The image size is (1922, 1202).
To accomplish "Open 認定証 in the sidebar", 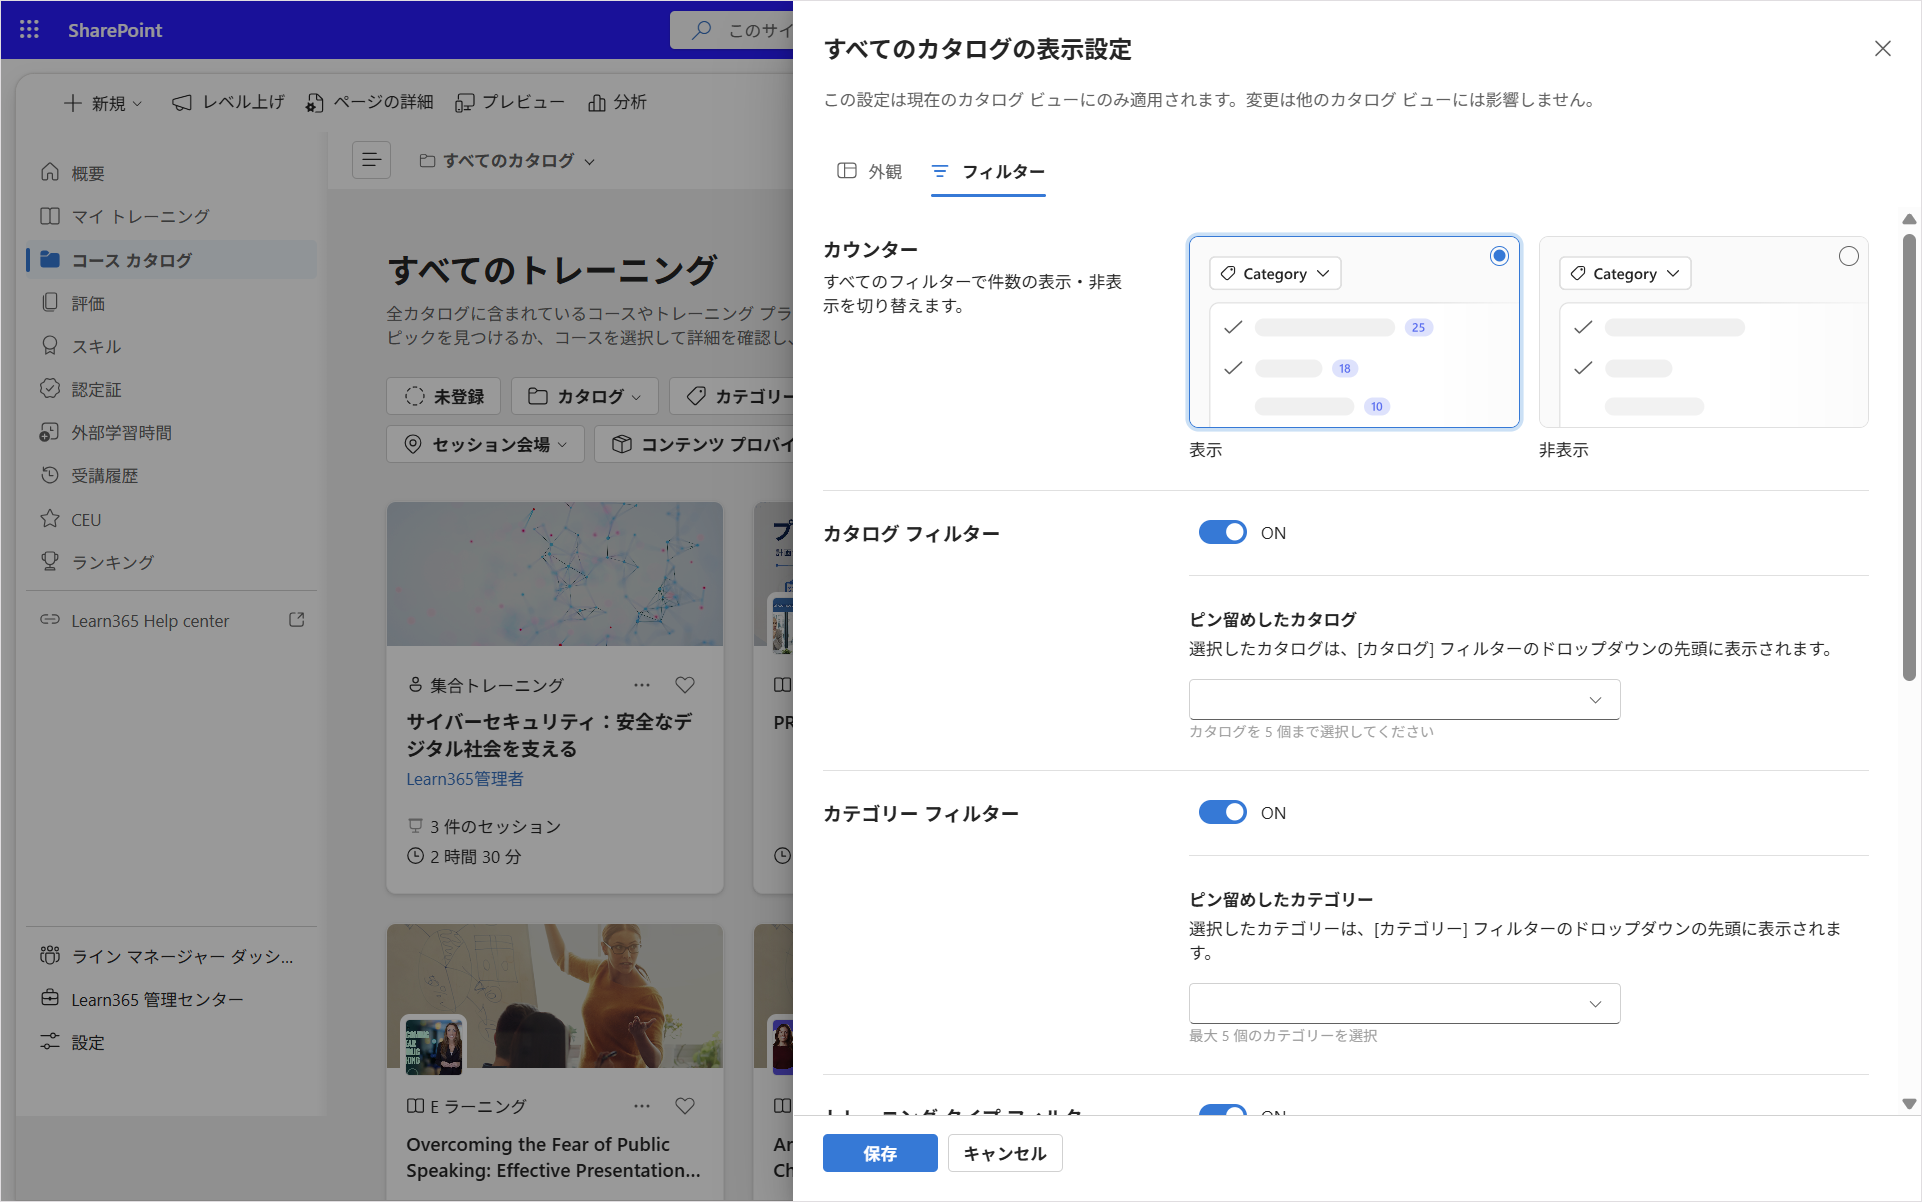I will [172, 389].
